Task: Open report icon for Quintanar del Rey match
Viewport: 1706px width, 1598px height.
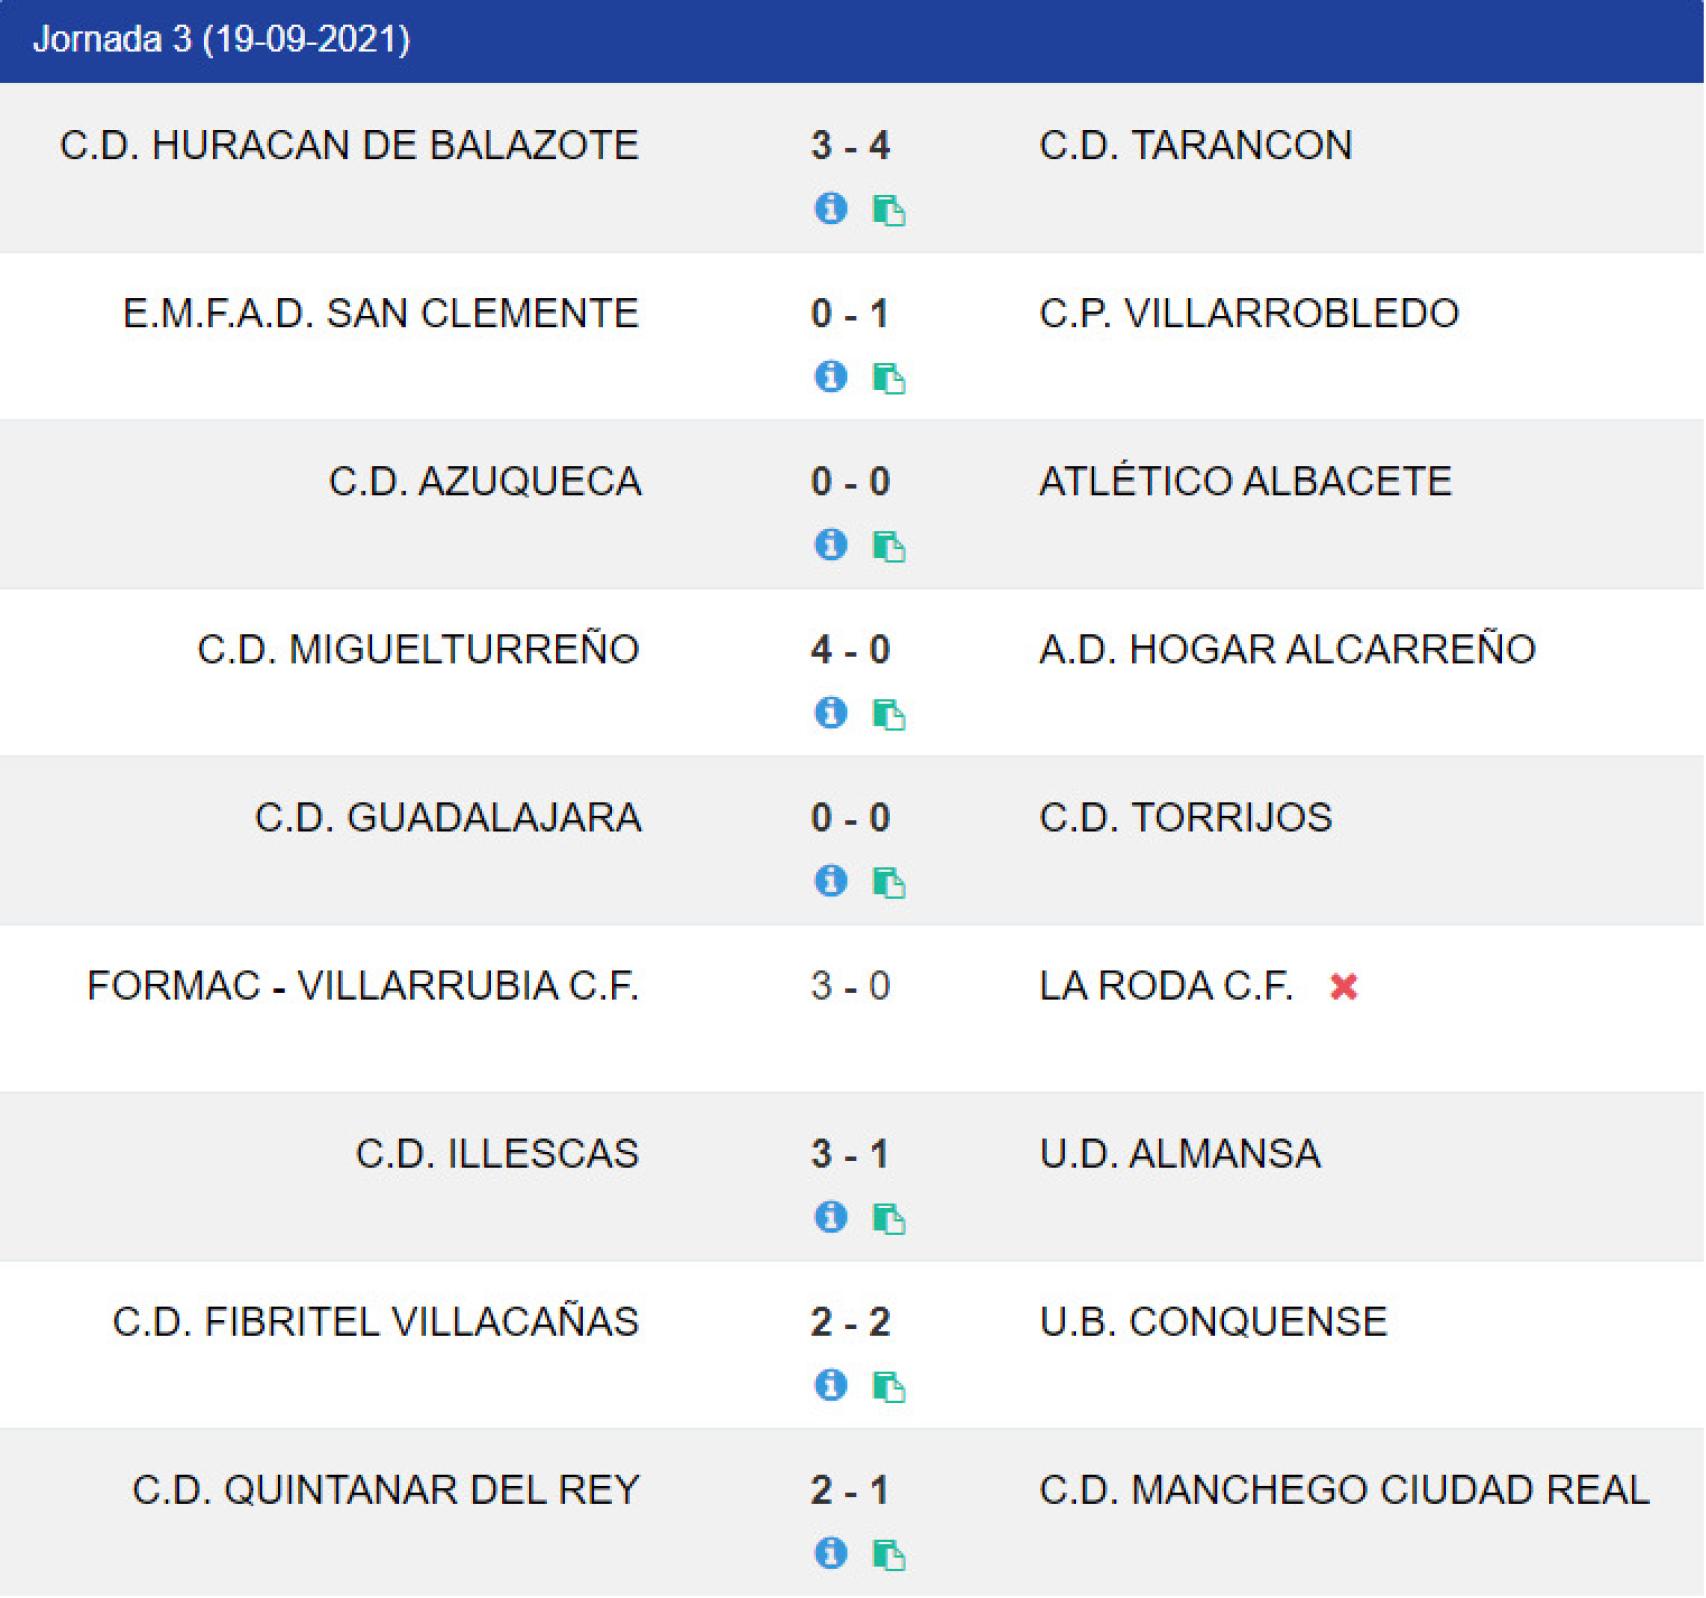Action: pyautogui.click(x=889, y=1554)
